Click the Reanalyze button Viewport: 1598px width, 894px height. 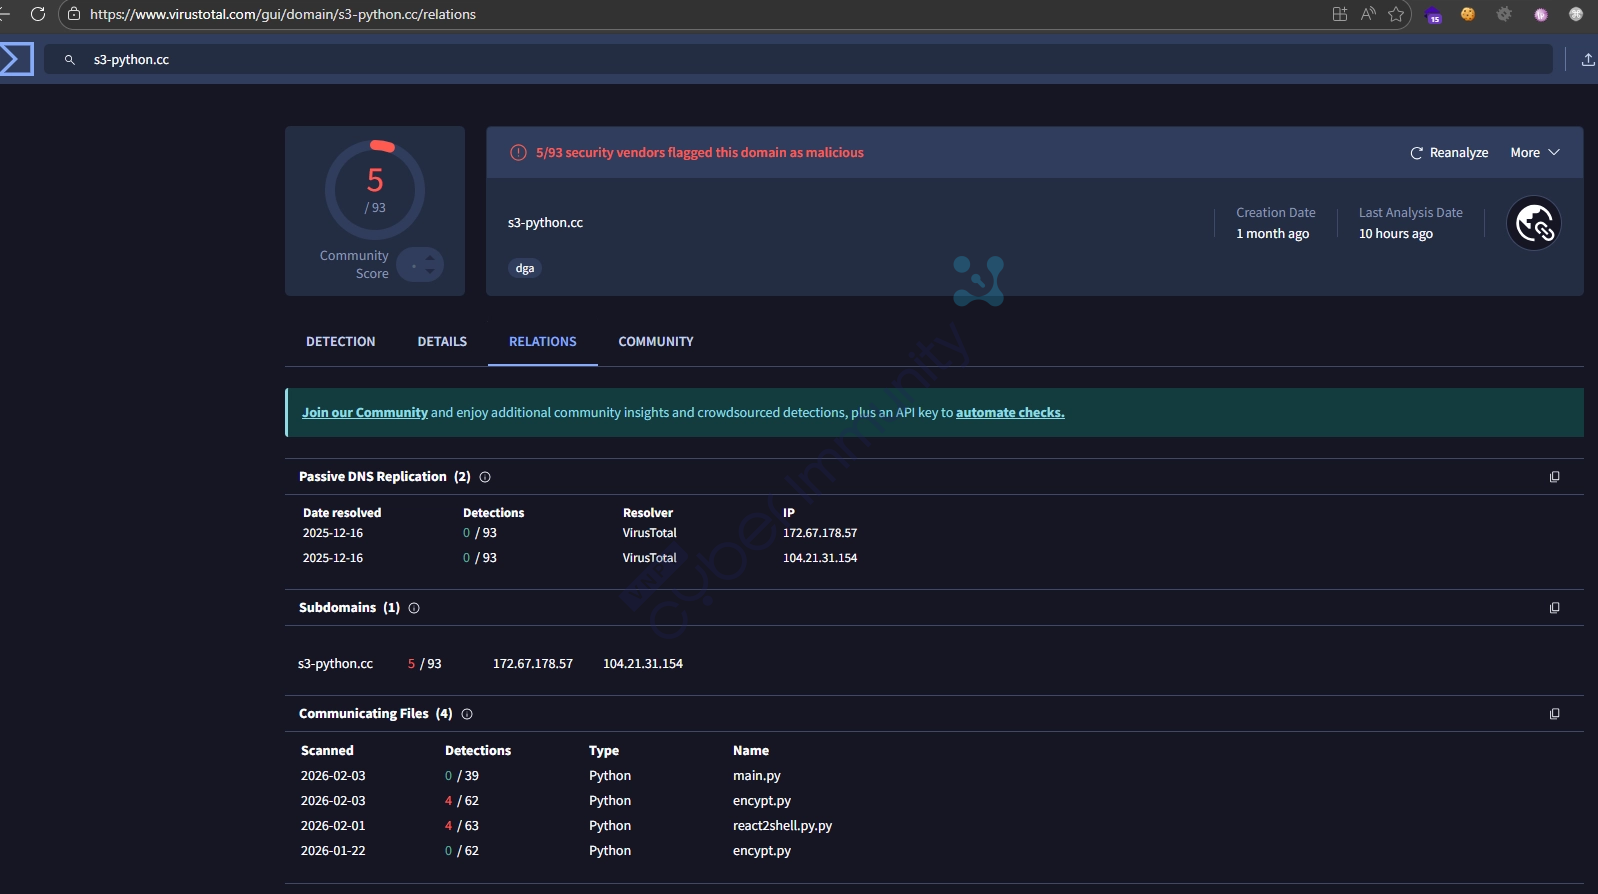pyautogui.click(x=1449, y=153)
